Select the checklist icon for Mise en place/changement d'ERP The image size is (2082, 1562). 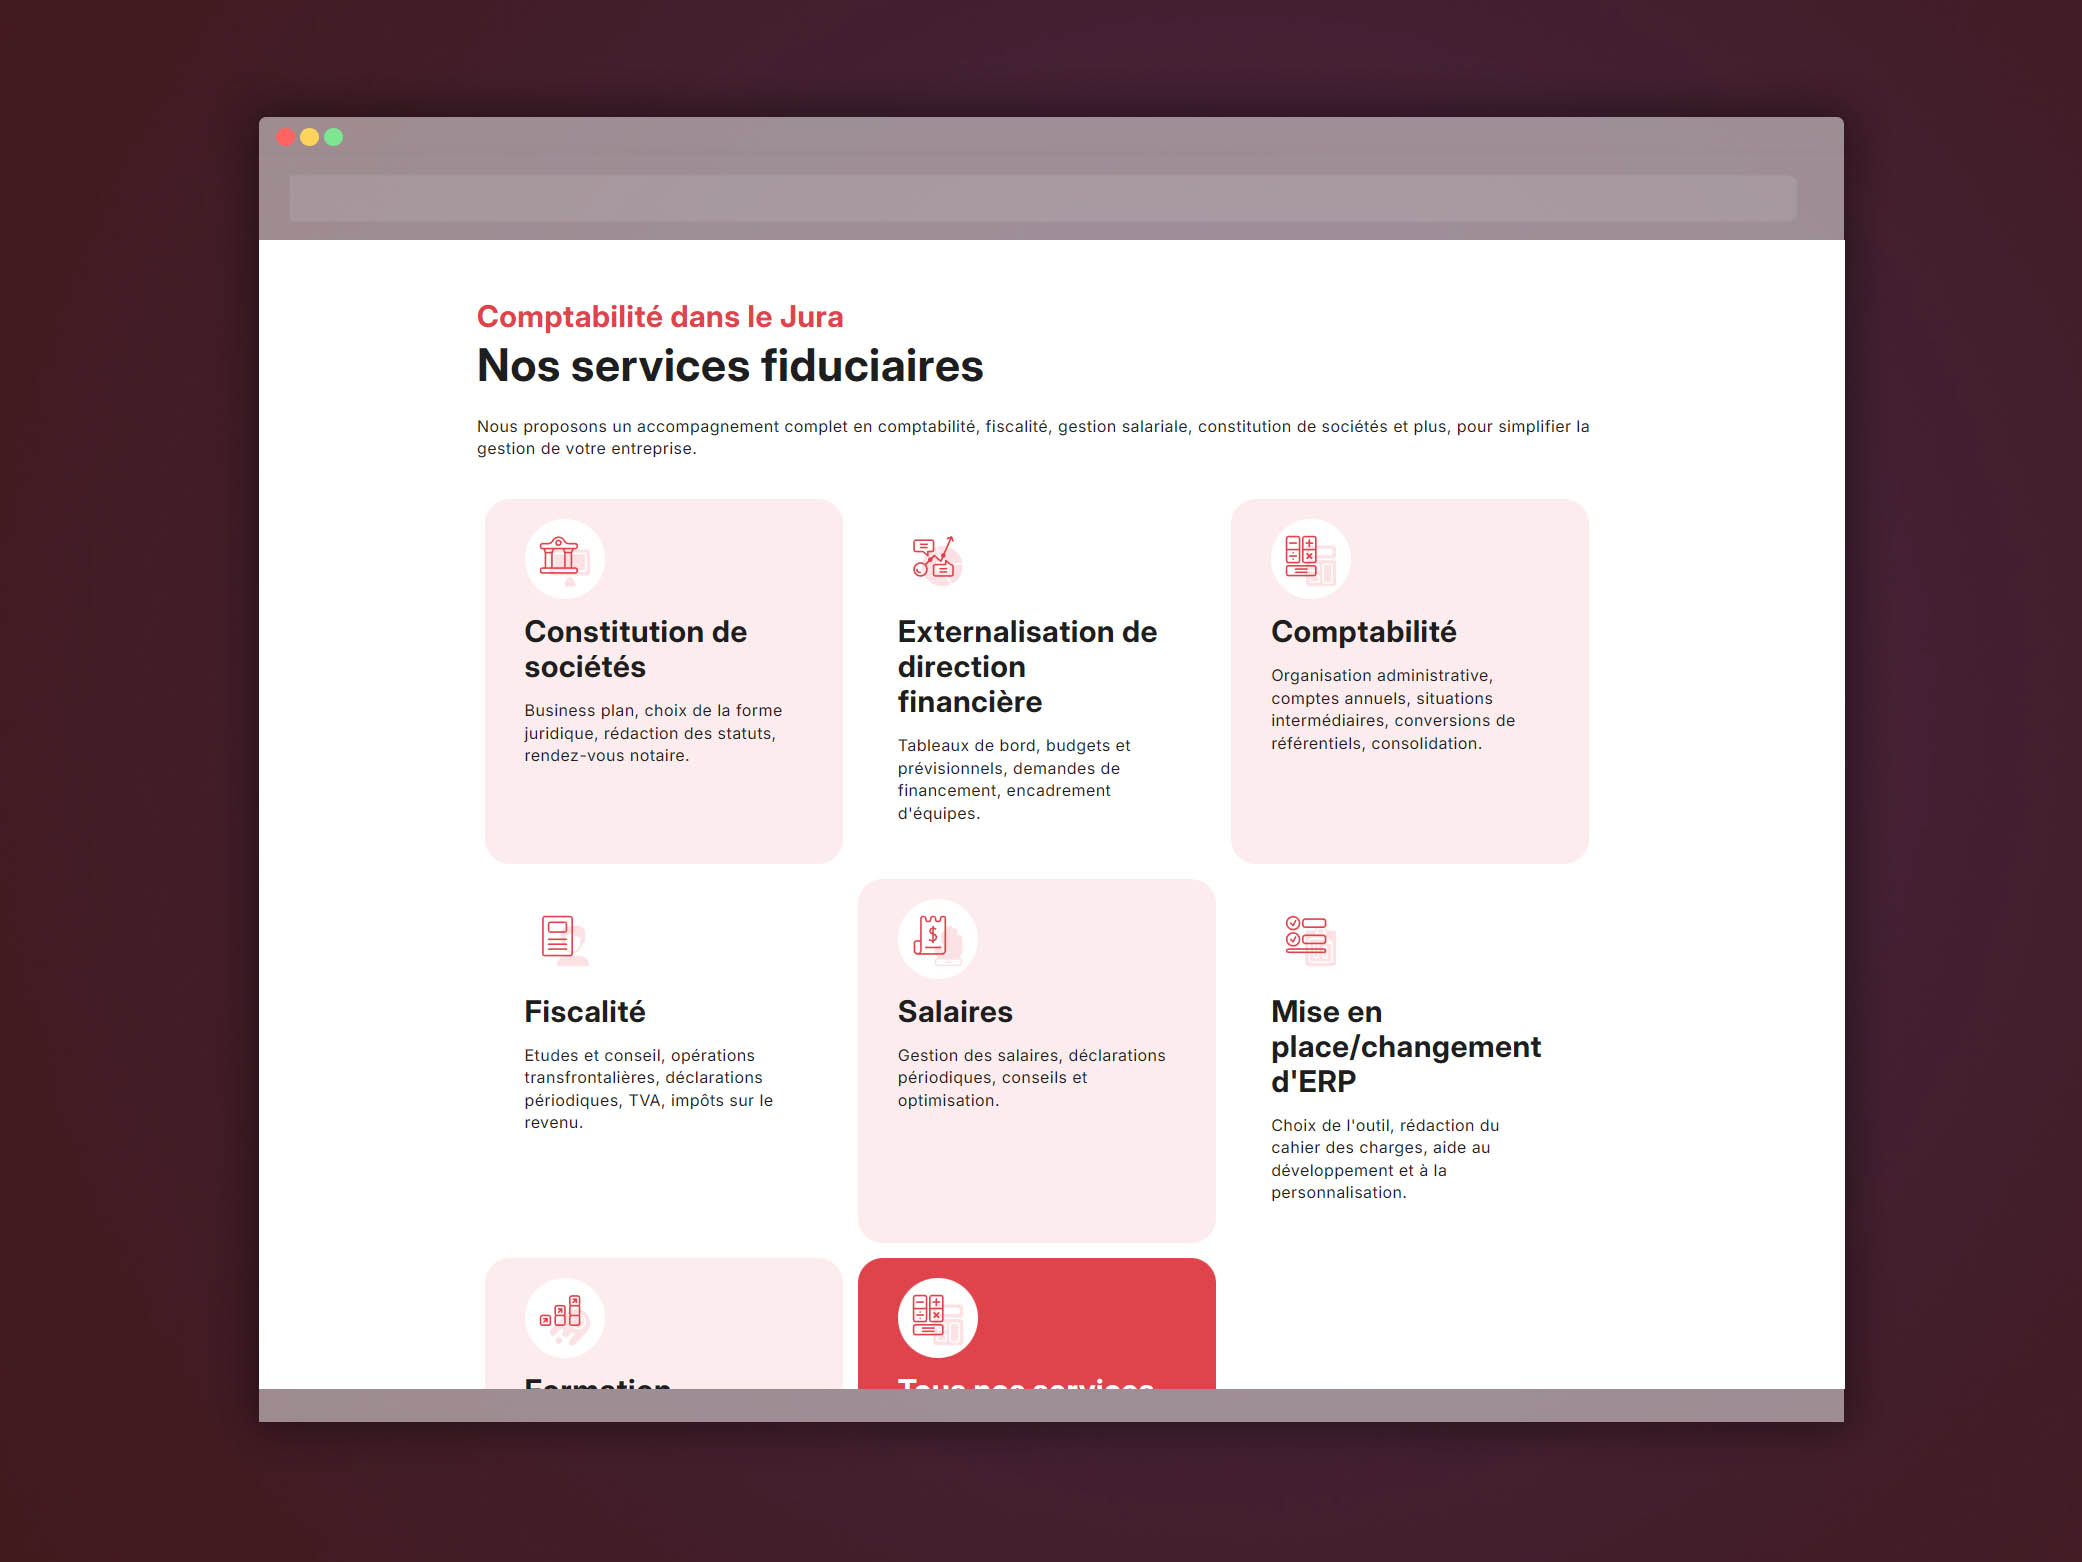click(1308, 938)
